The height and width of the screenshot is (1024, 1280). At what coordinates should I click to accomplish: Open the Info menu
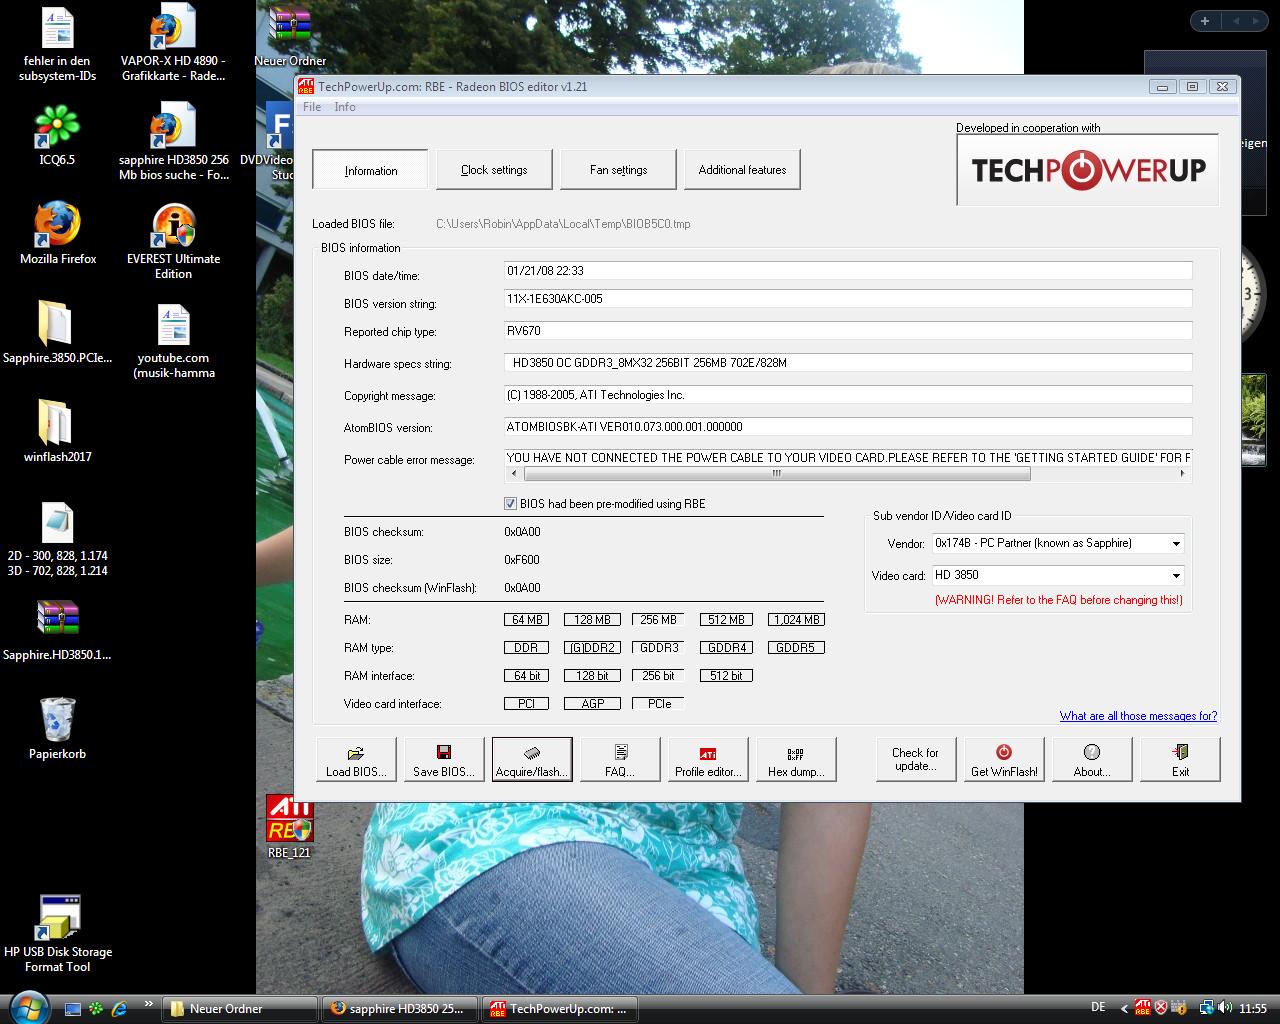(x=345, y=107)
